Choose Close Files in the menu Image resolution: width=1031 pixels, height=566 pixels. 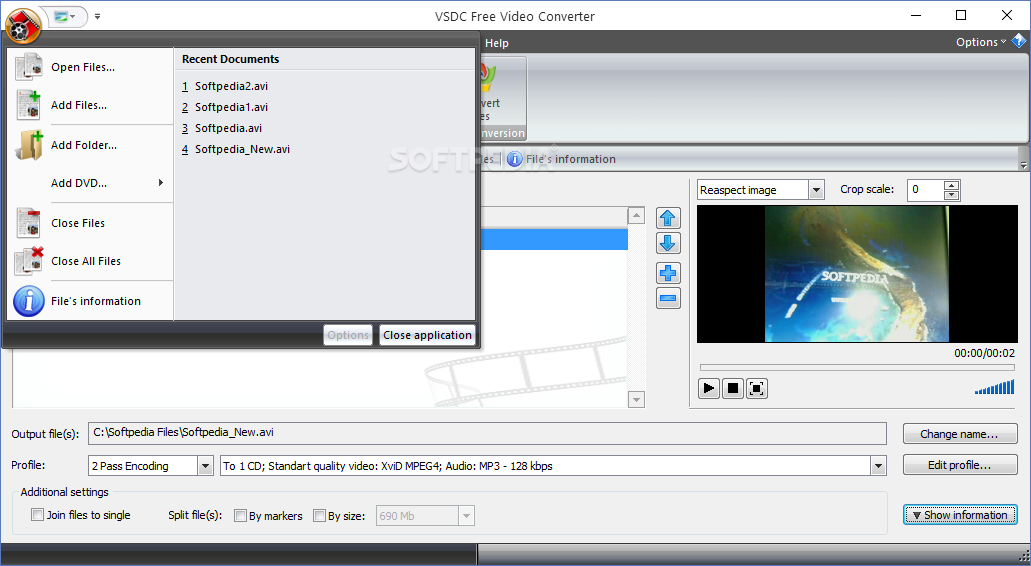[x=92, y=224]
